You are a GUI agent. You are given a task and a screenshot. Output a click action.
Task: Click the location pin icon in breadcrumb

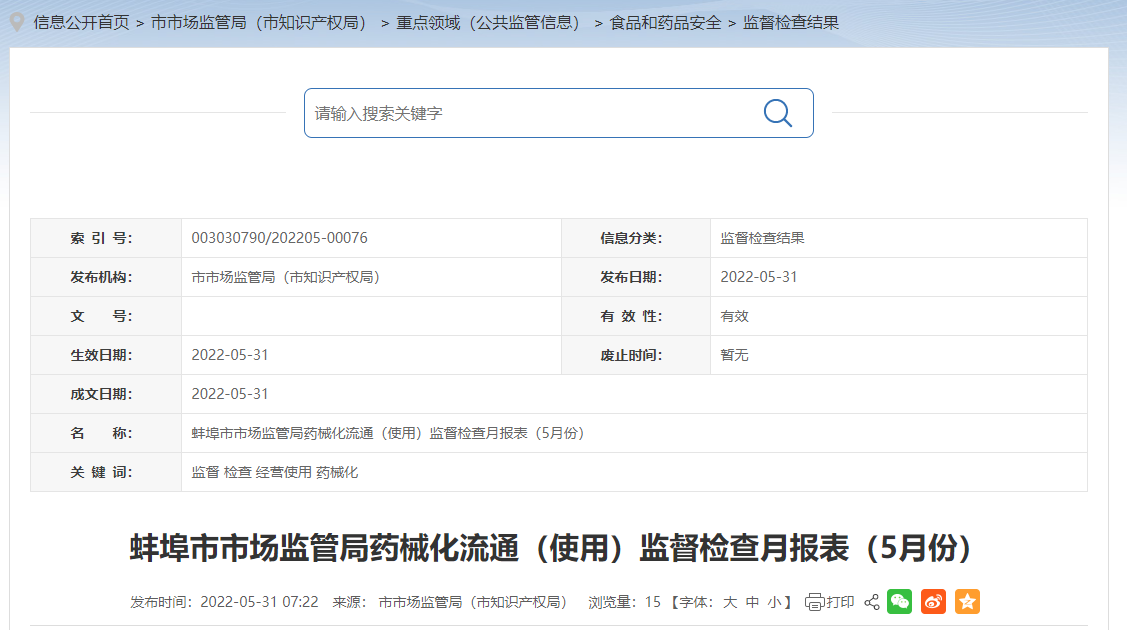[17, 22]
